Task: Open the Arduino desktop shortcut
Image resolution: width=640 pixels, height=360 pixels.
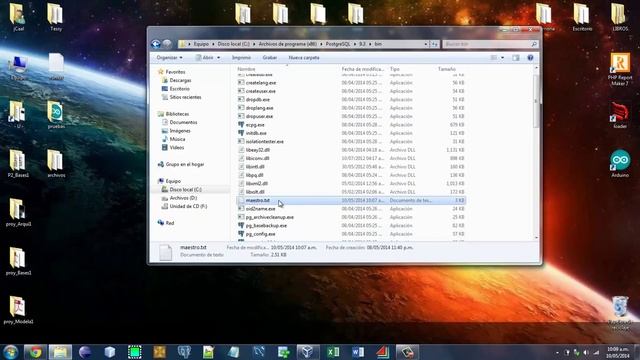Action: [x=620, y=164]
